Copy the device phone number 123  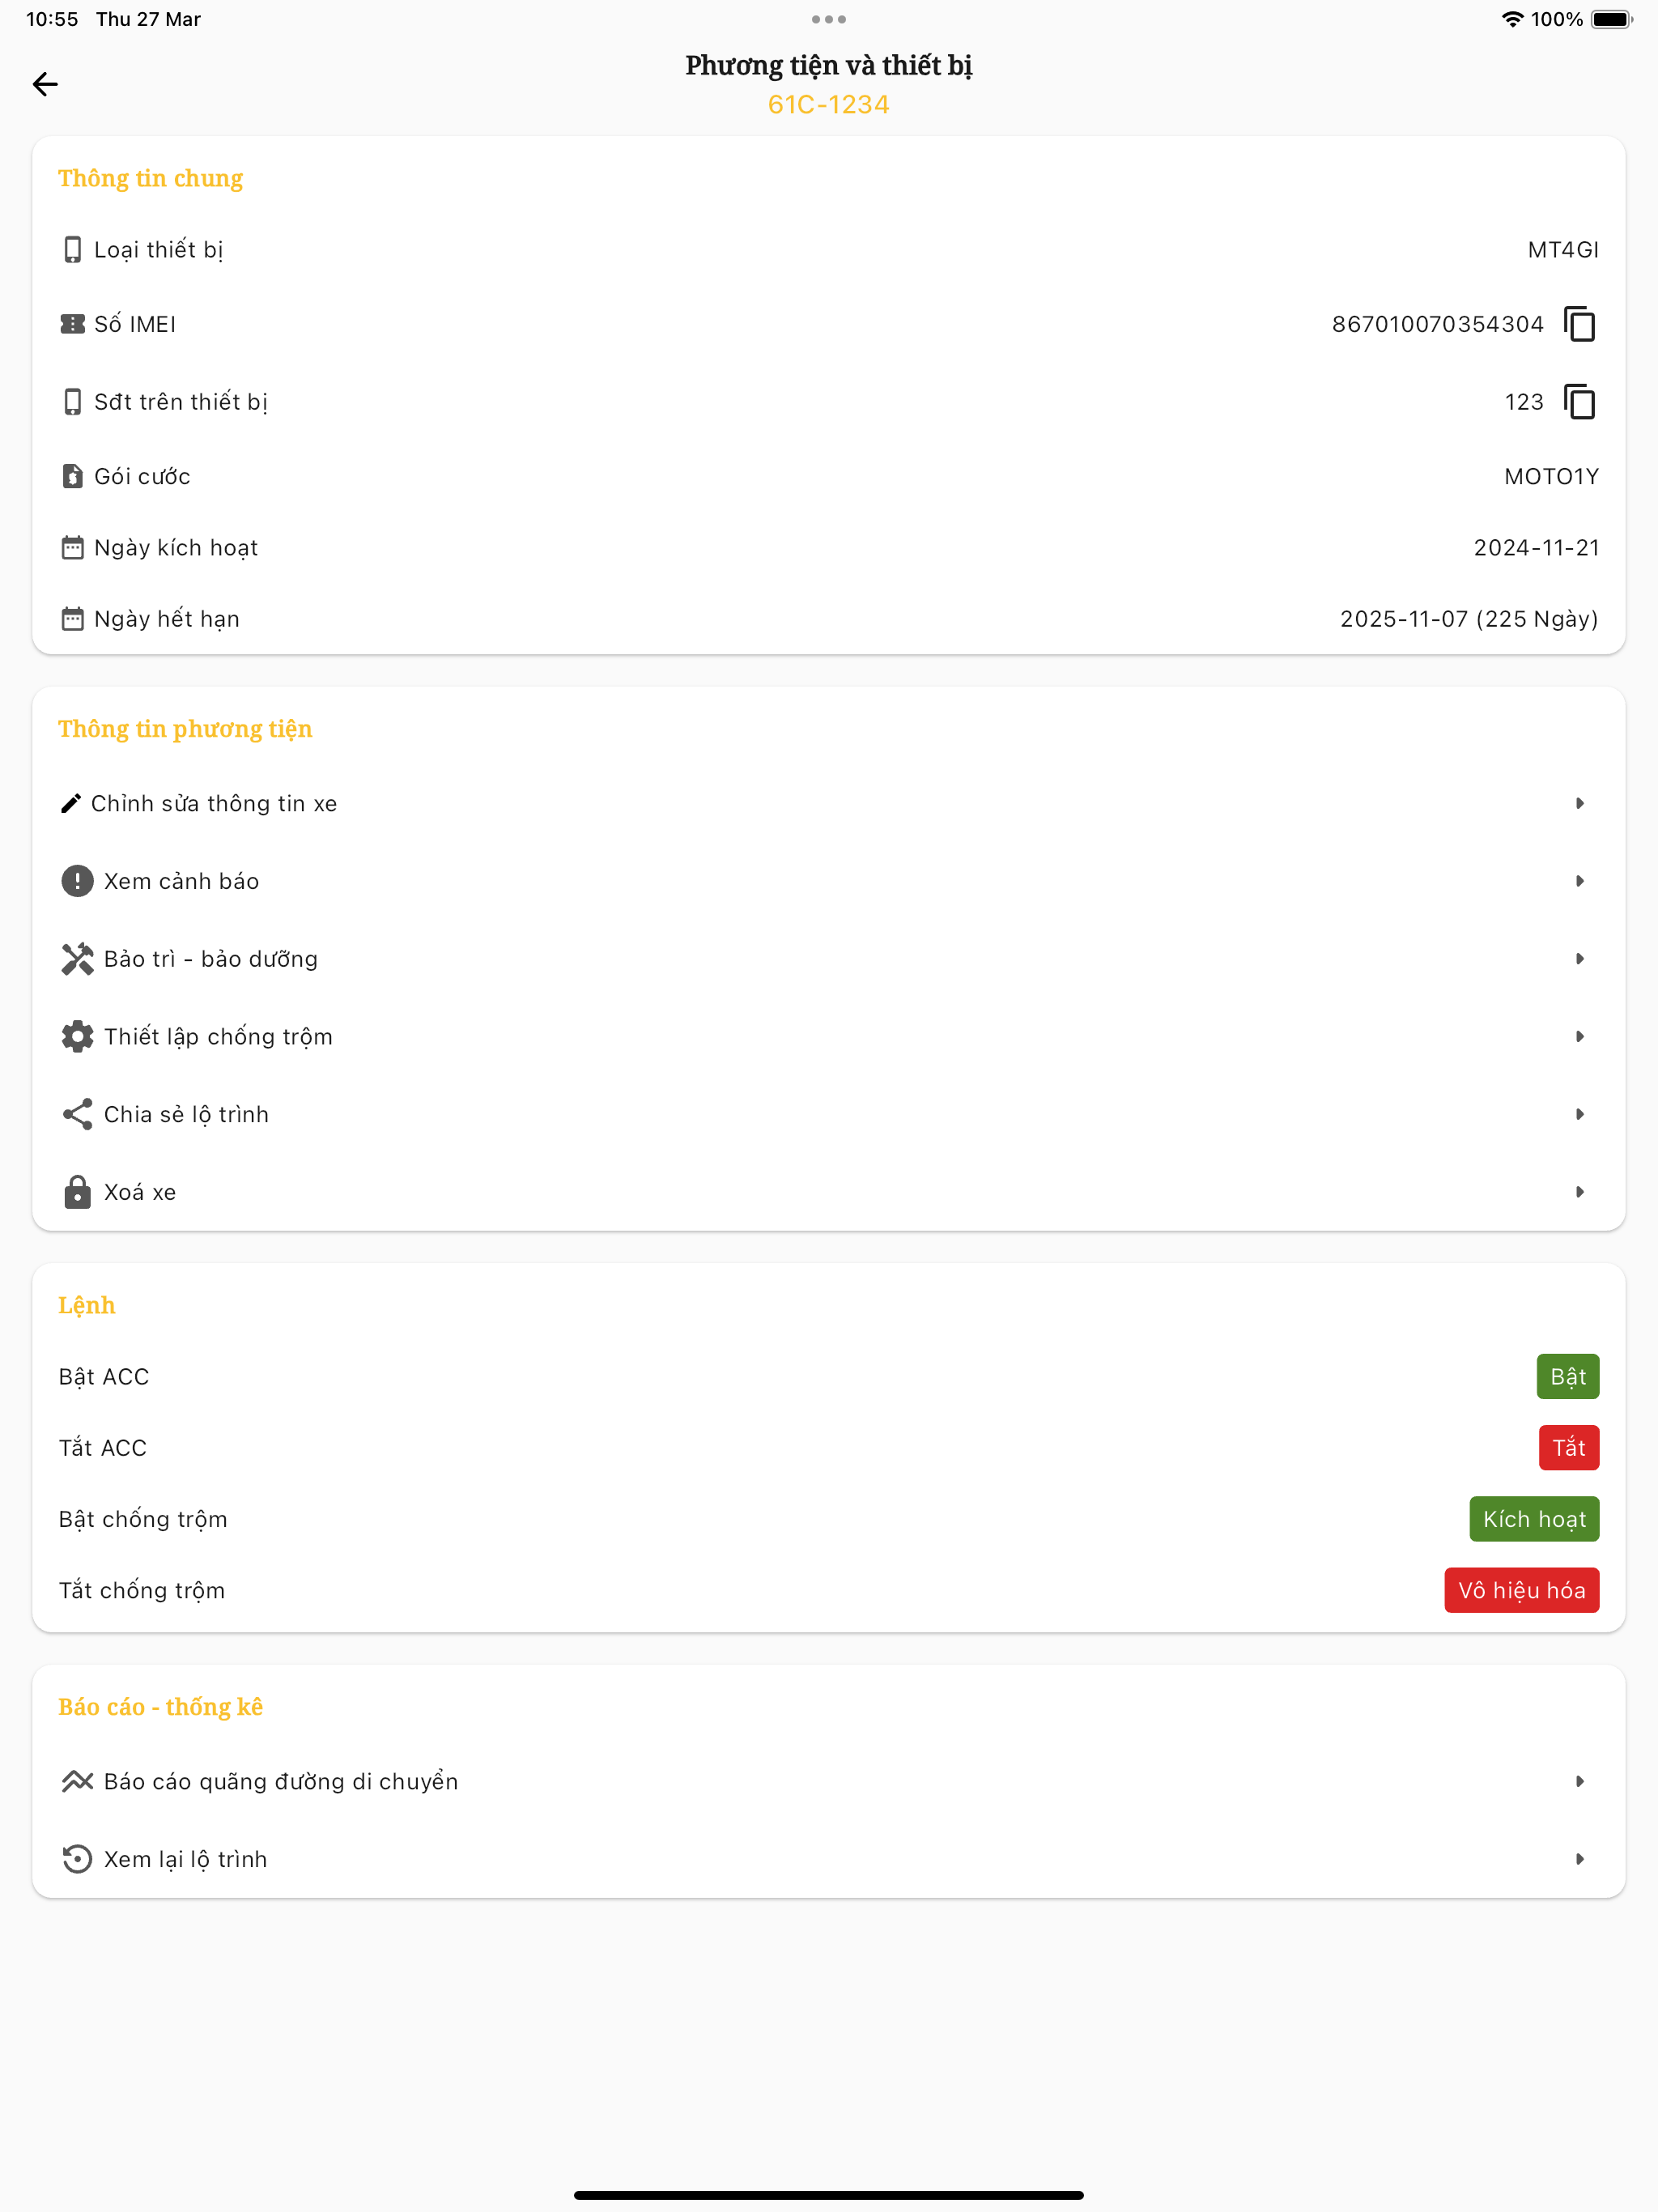click(1580, 401)
